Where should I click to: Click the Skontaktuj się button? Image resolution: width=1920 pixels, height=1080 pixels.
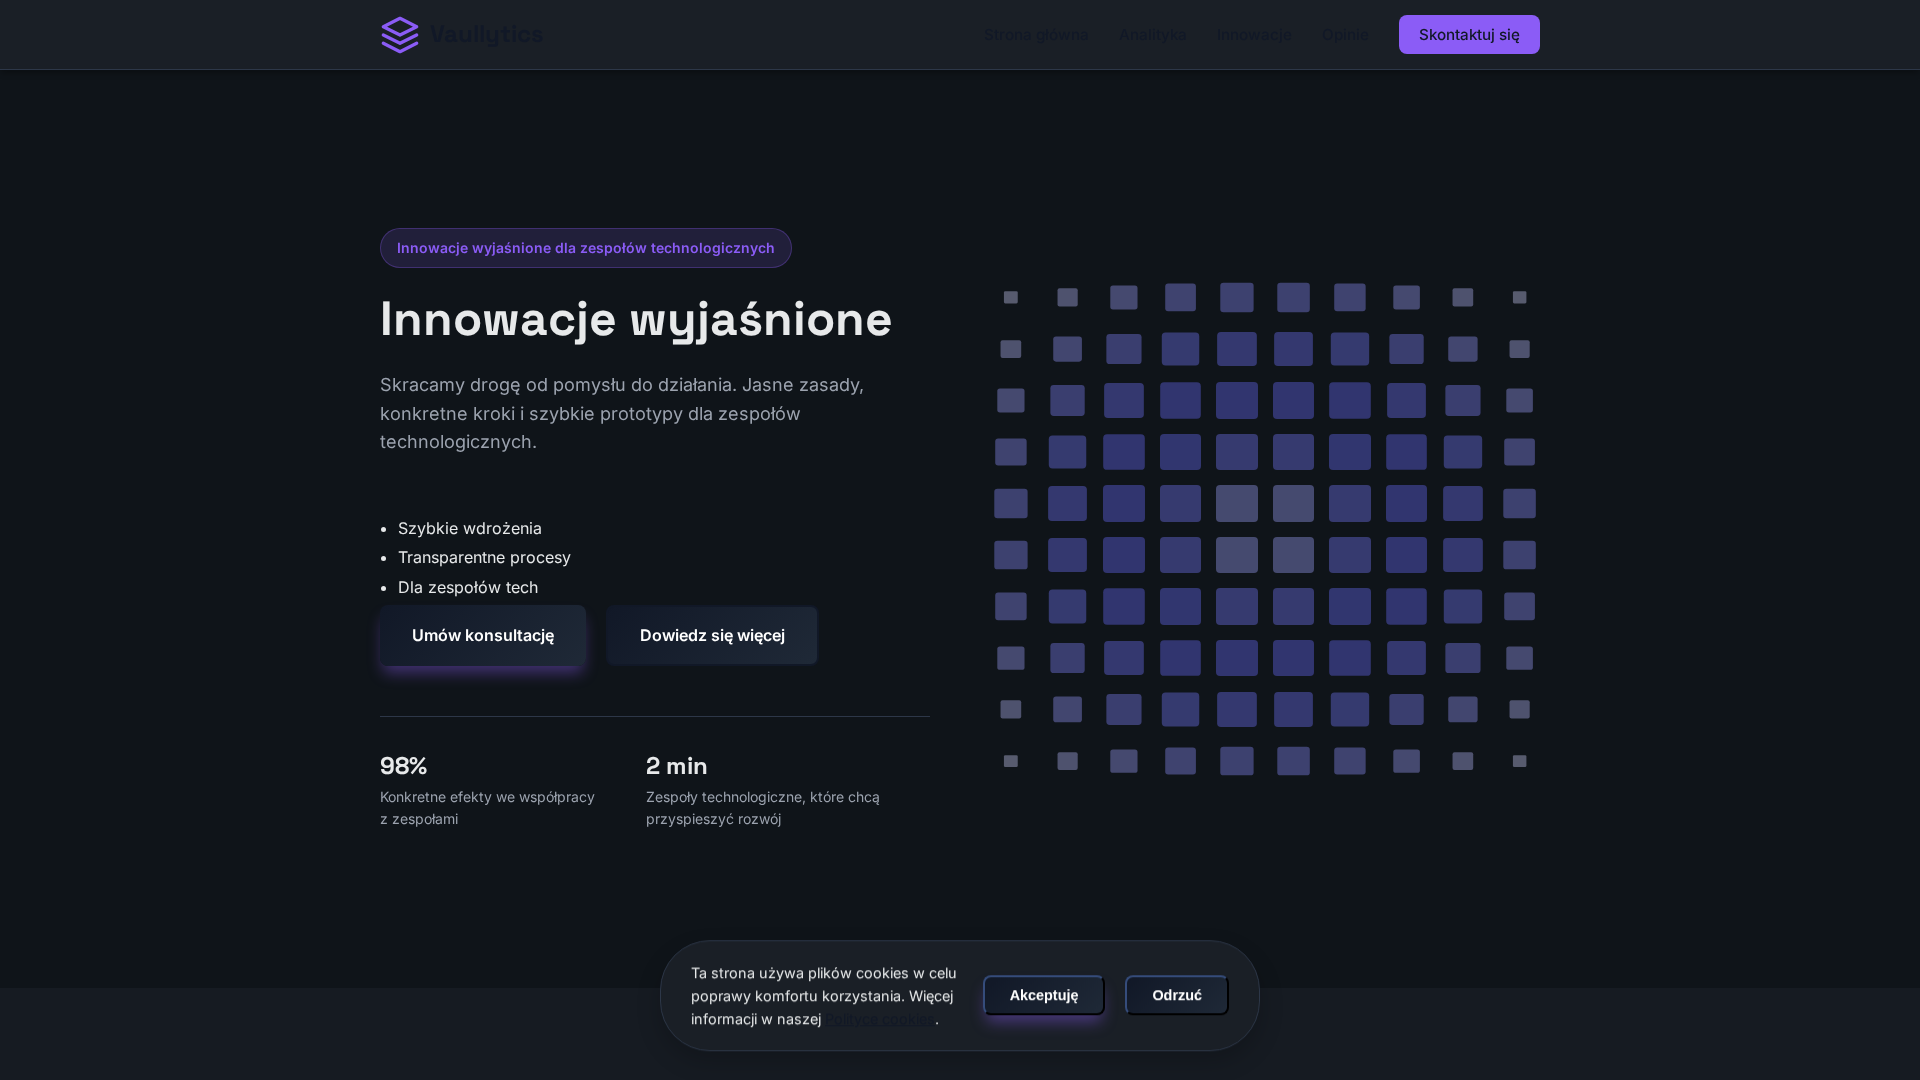pyautogui.click(x=1469, y=35)
